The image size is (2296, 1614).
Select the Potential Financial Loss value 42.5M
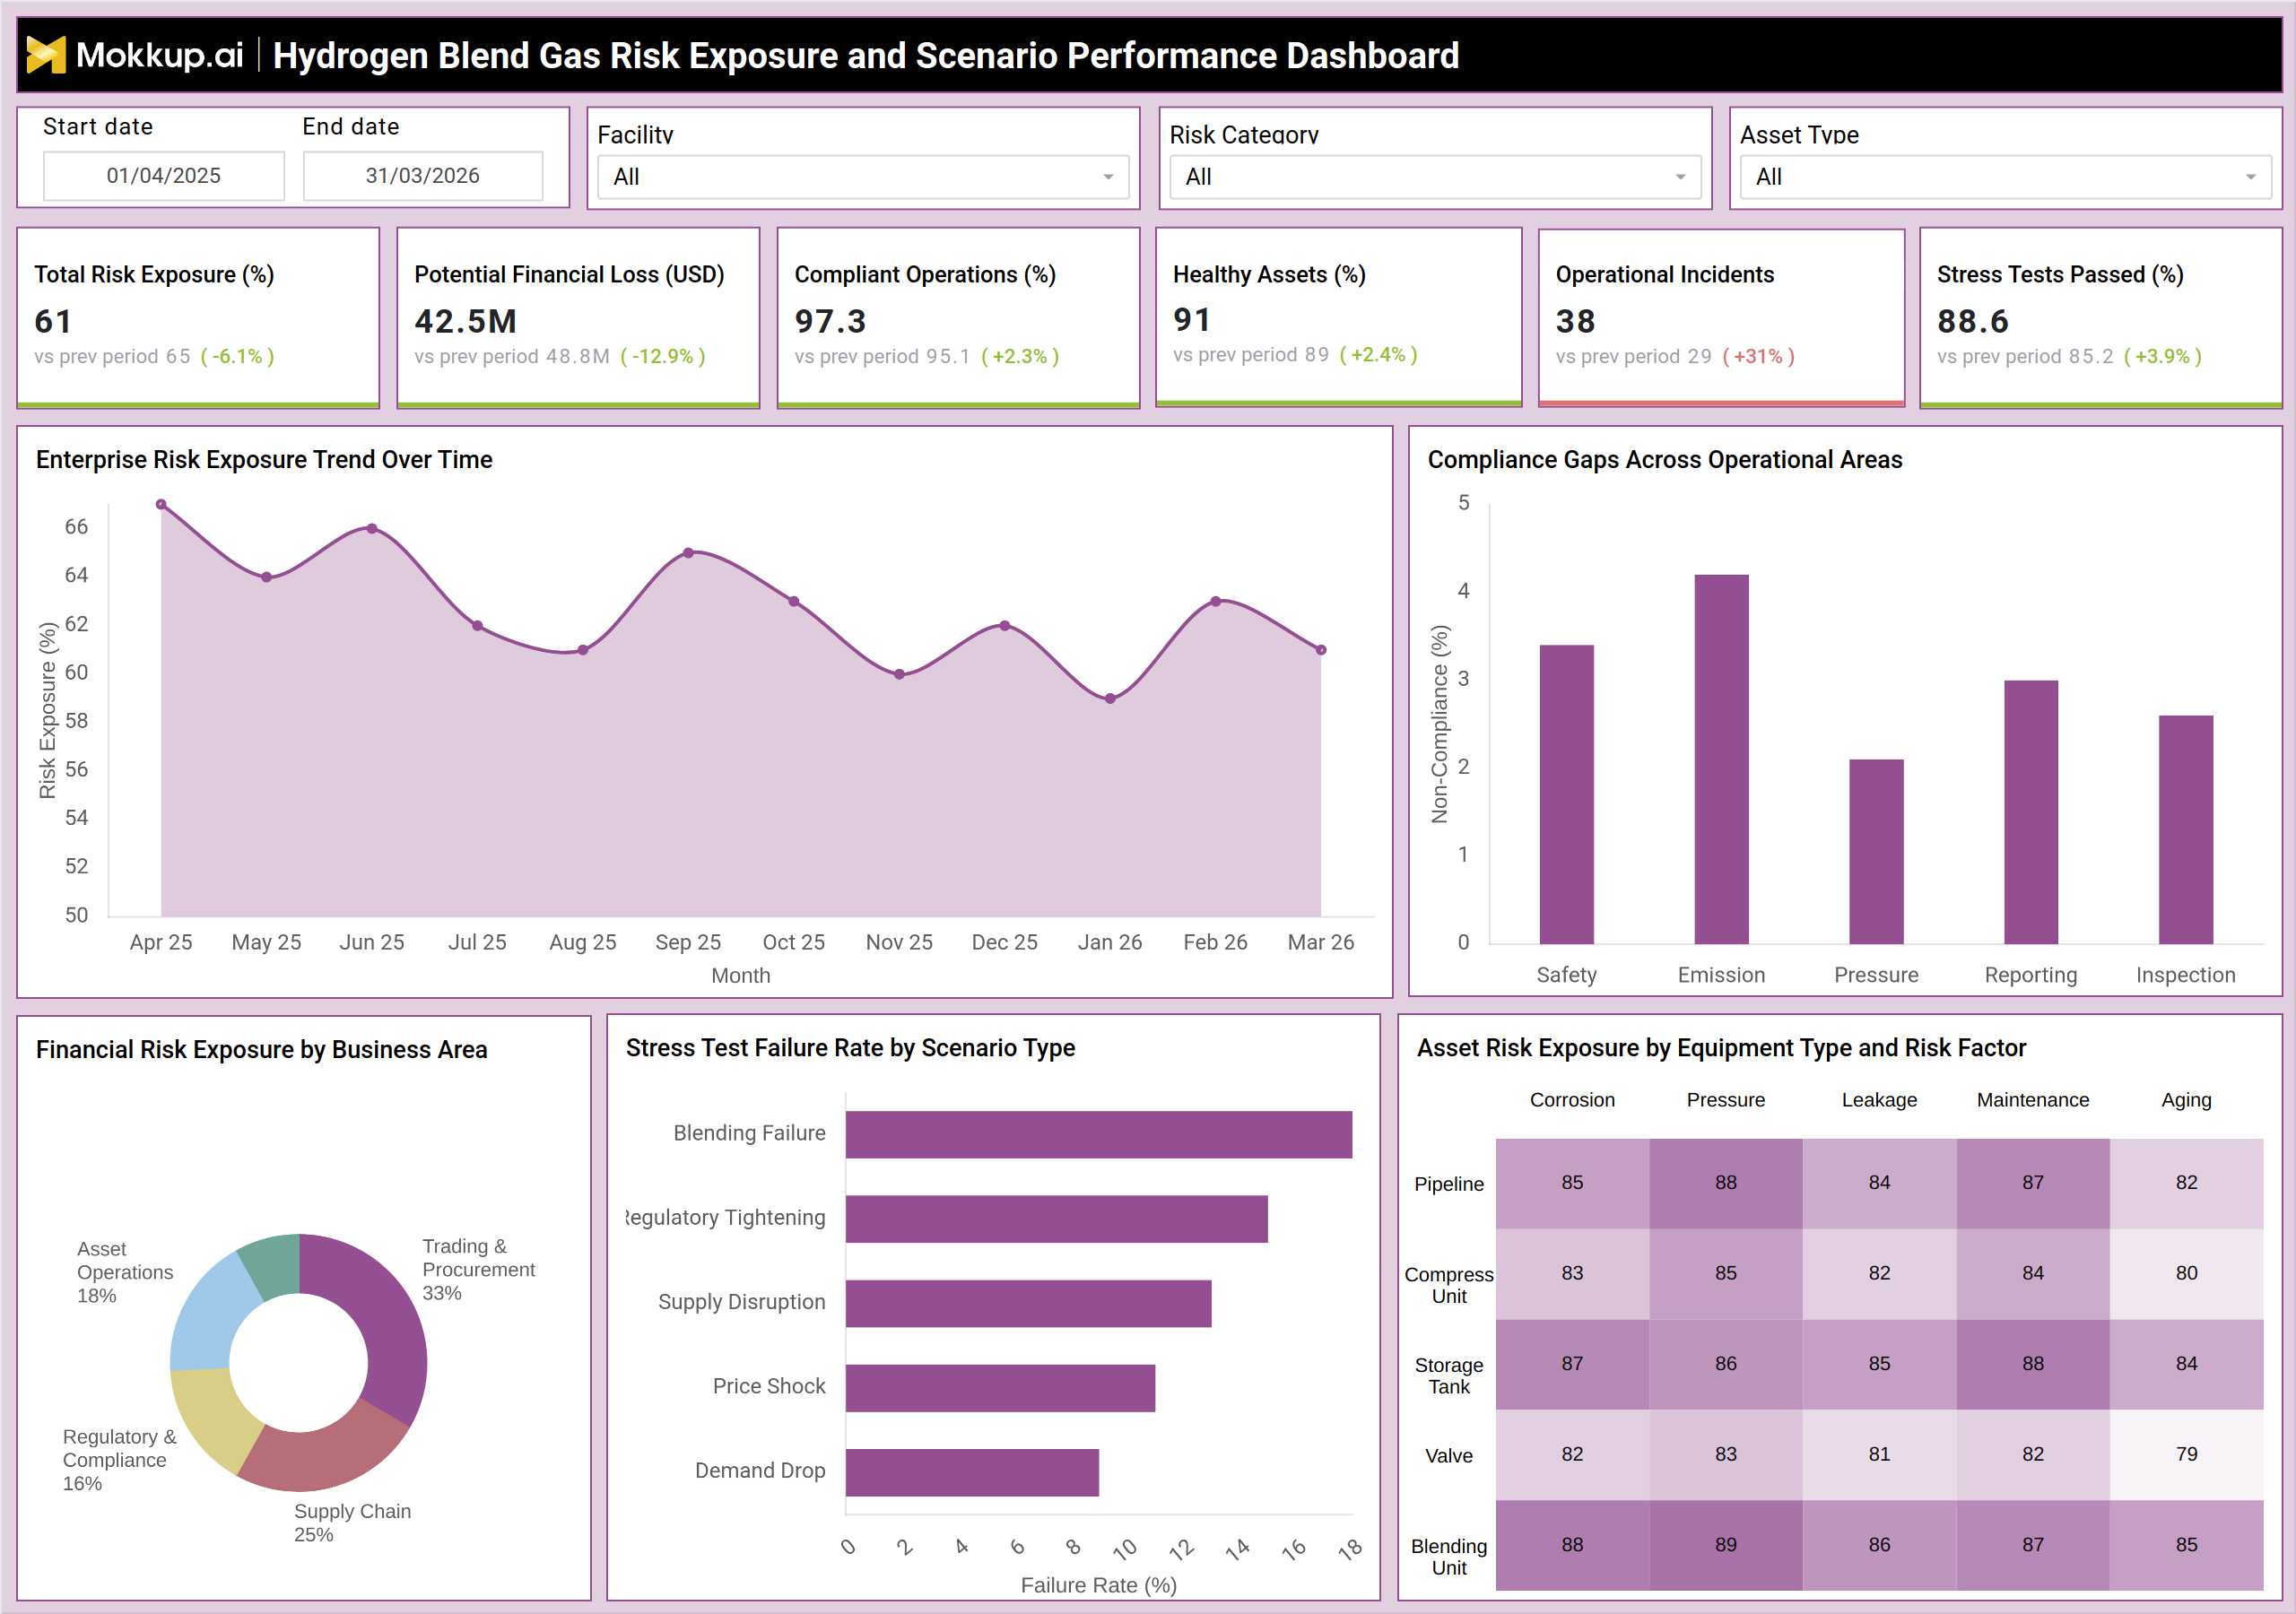[x=465, y=321]
